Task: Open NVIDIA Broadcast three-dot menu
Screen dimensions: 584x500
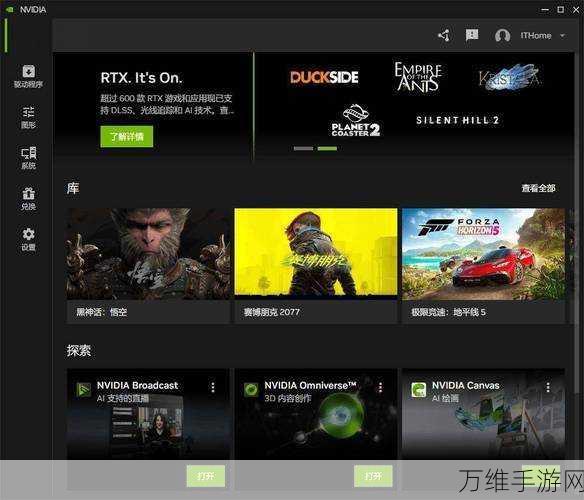Action: pos(213,387)
